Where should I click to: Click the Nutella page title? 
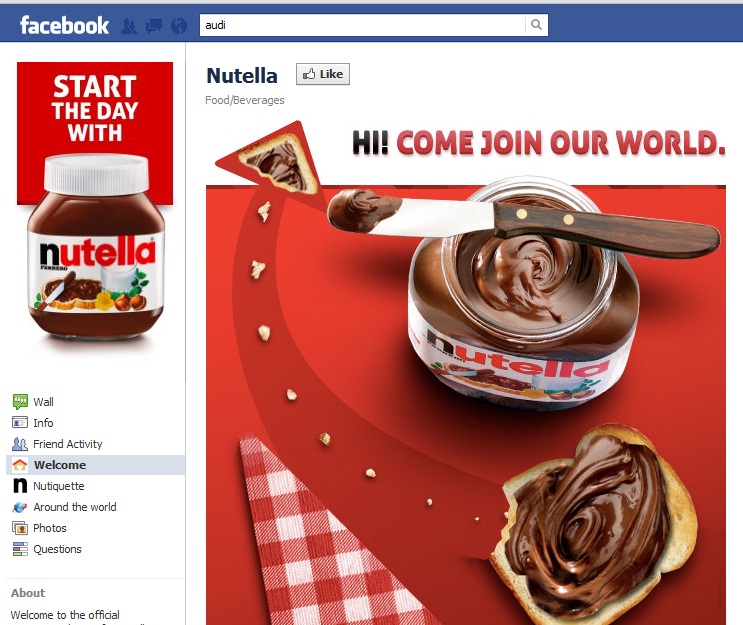click(242, 76)
